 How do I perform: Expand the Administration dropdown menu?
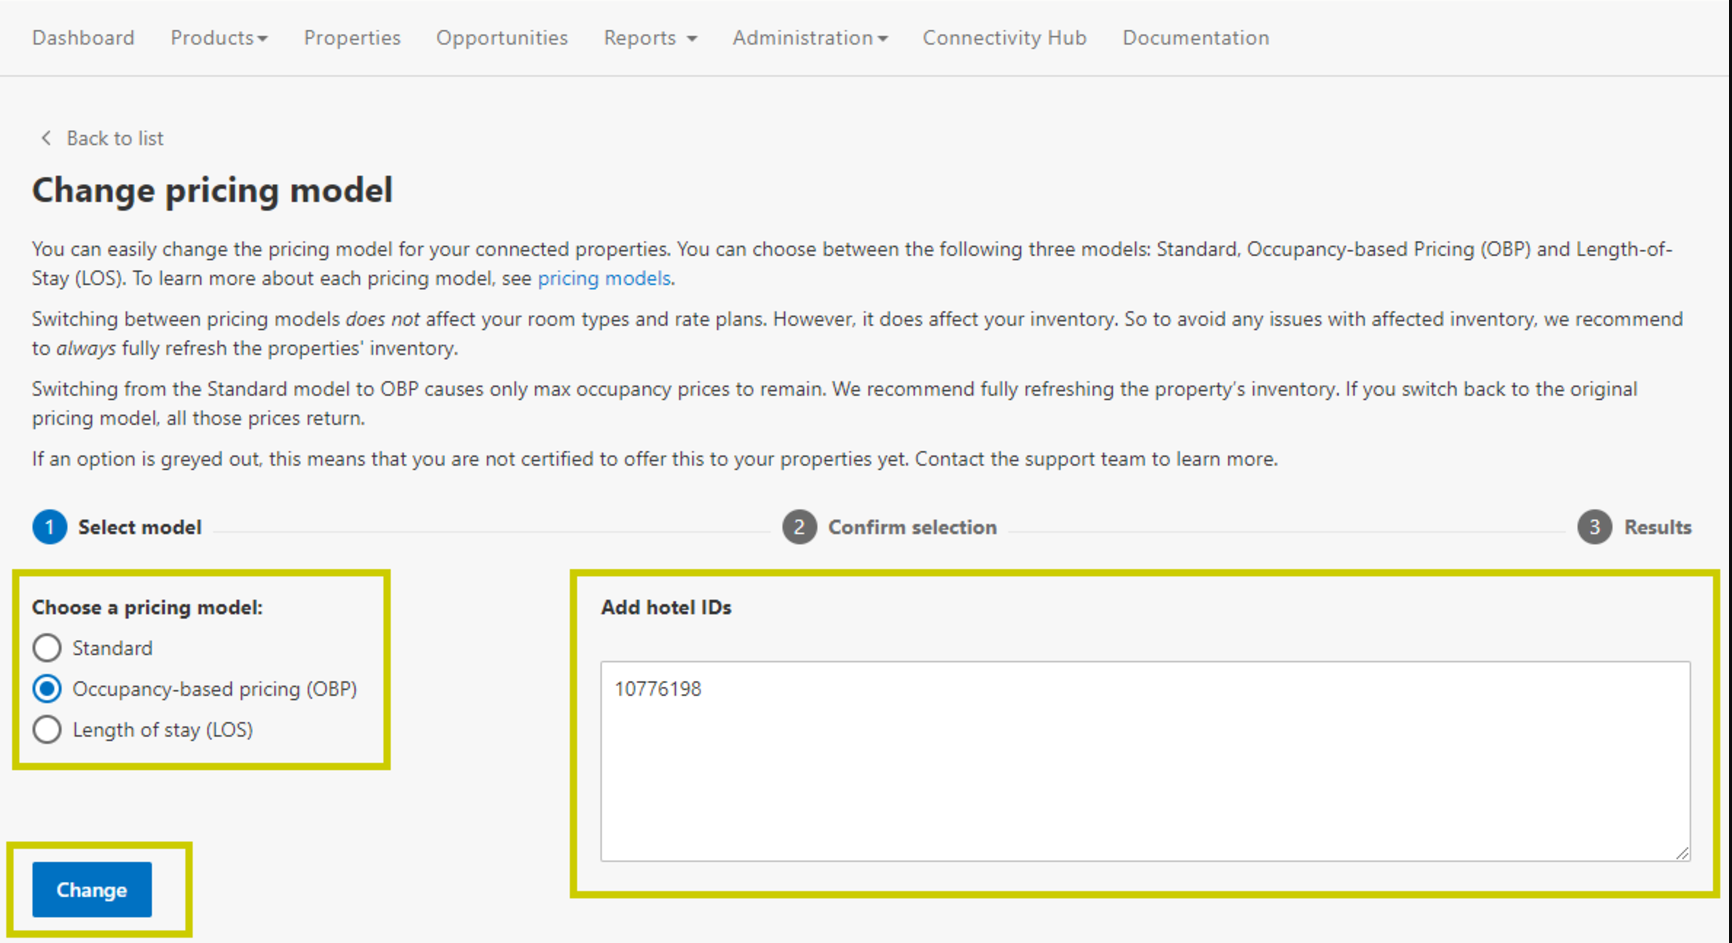tap(809, 38)
